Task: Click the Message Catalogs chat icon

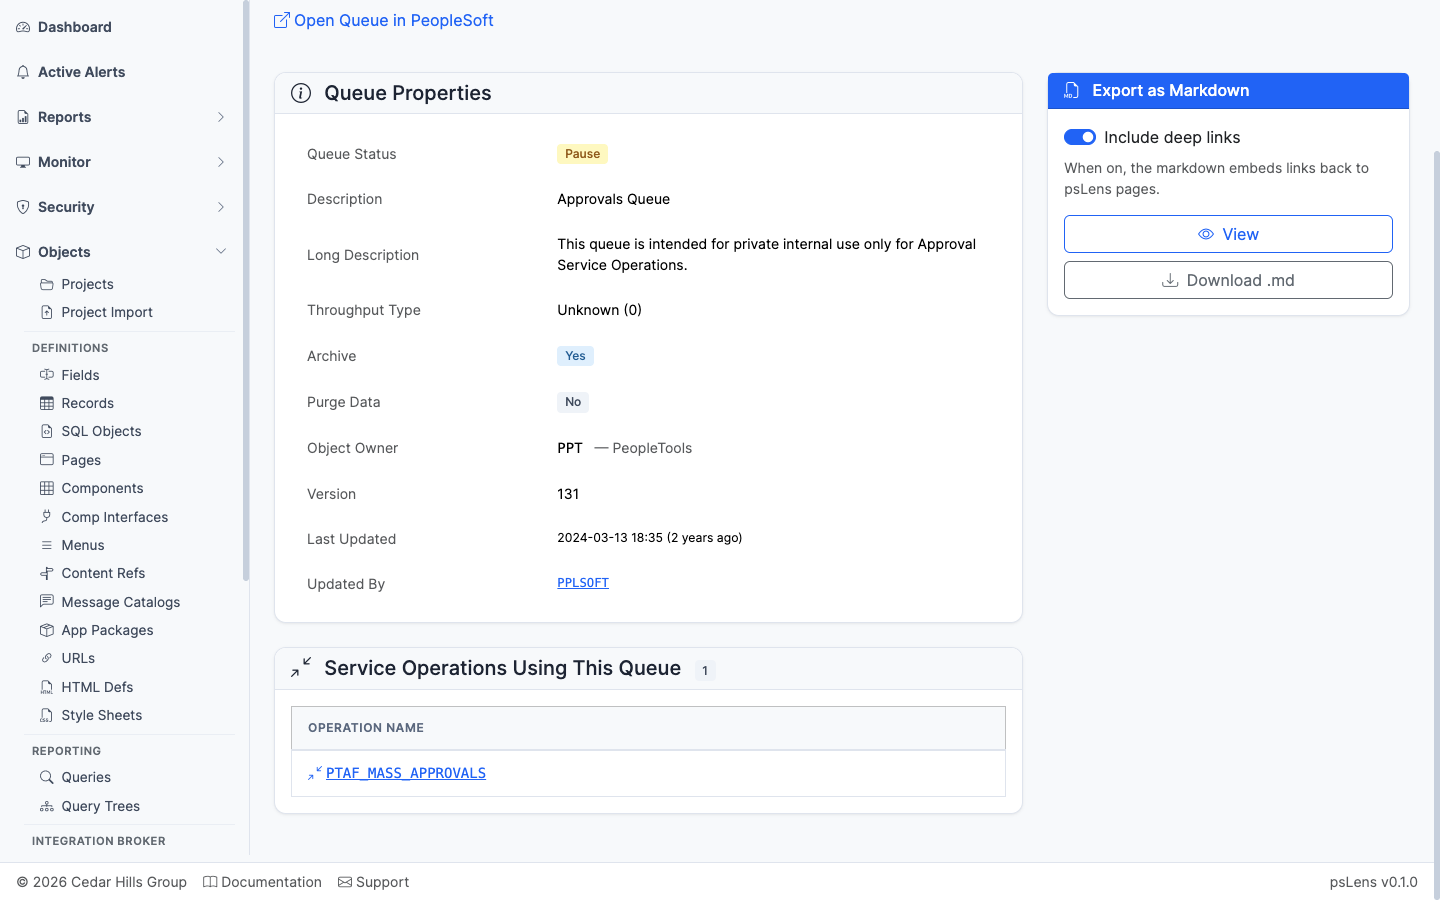Action: tap(46, 602)
